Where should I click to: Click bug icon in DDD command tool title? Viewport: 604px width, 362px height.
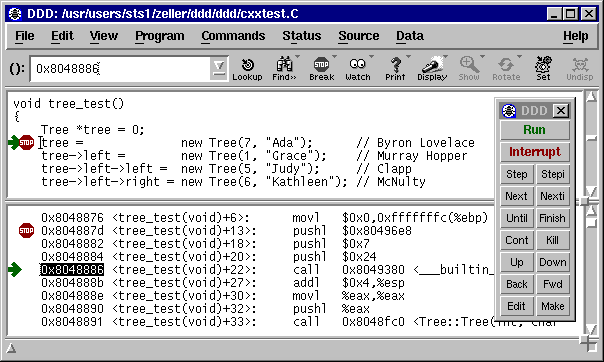pos(509,111)
